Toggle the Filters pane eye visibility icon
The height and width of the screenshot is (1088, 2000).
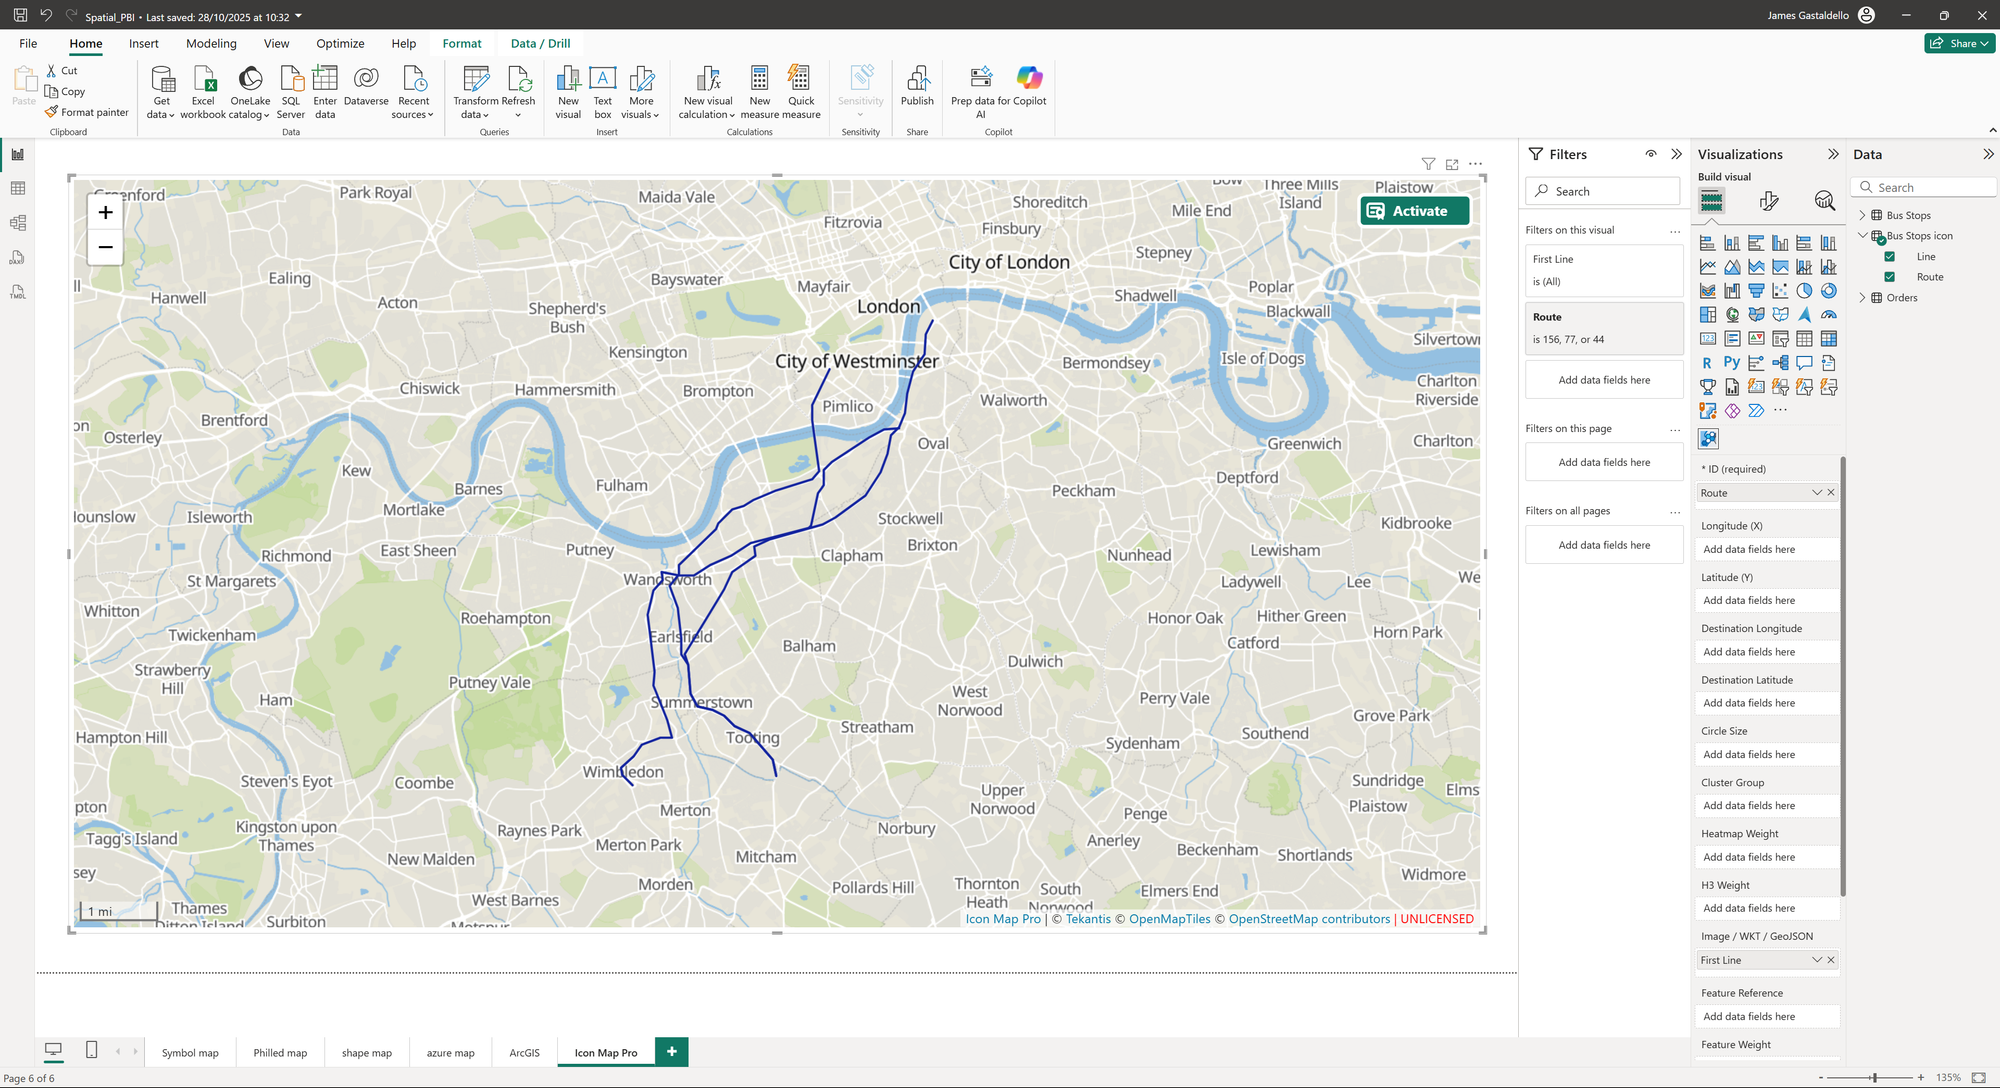[1651, 154]
